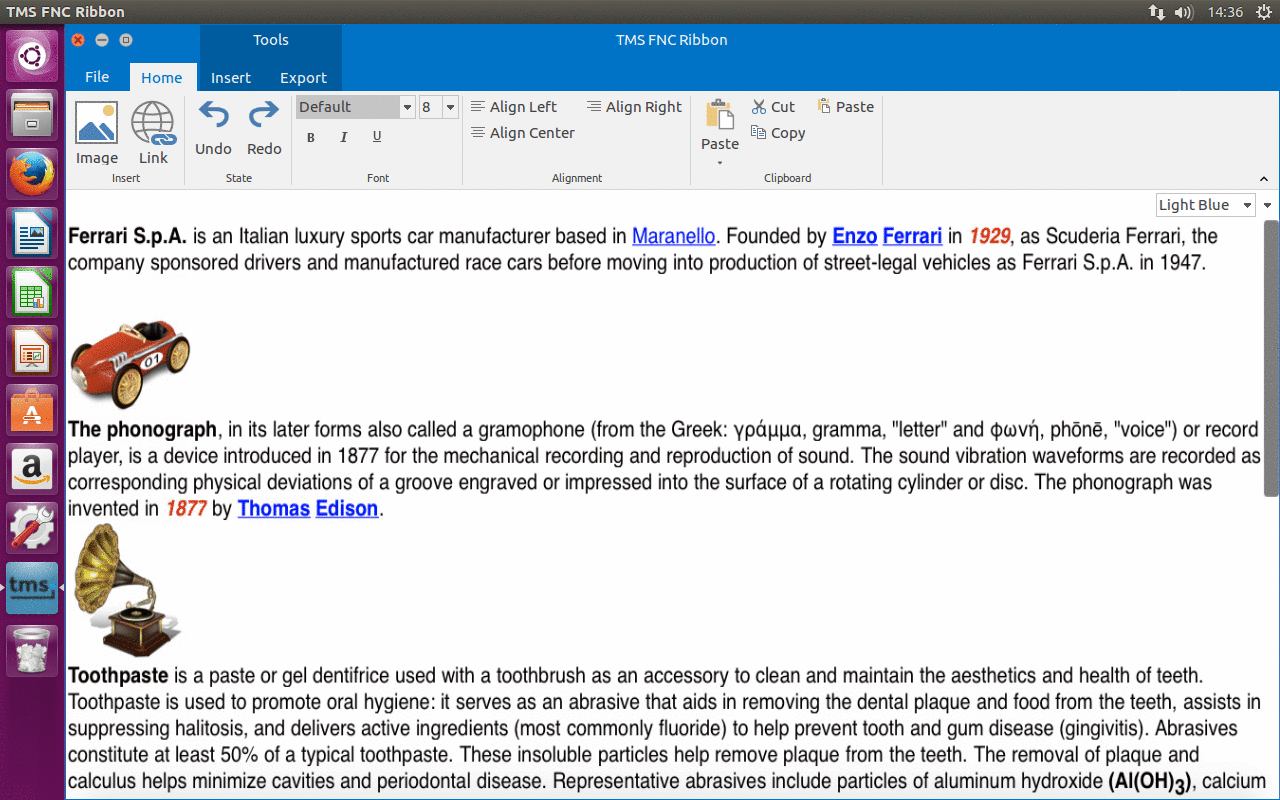Switch to the Export ribbon tab

pyautogui.click(x=303, y=77)
